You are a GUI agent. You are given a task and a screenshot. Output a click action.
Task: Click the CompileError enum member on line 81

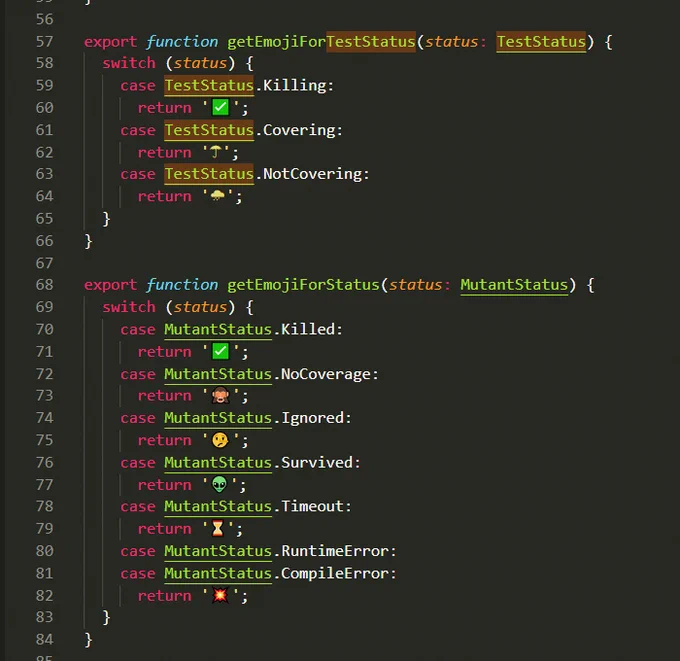point(335,573)
